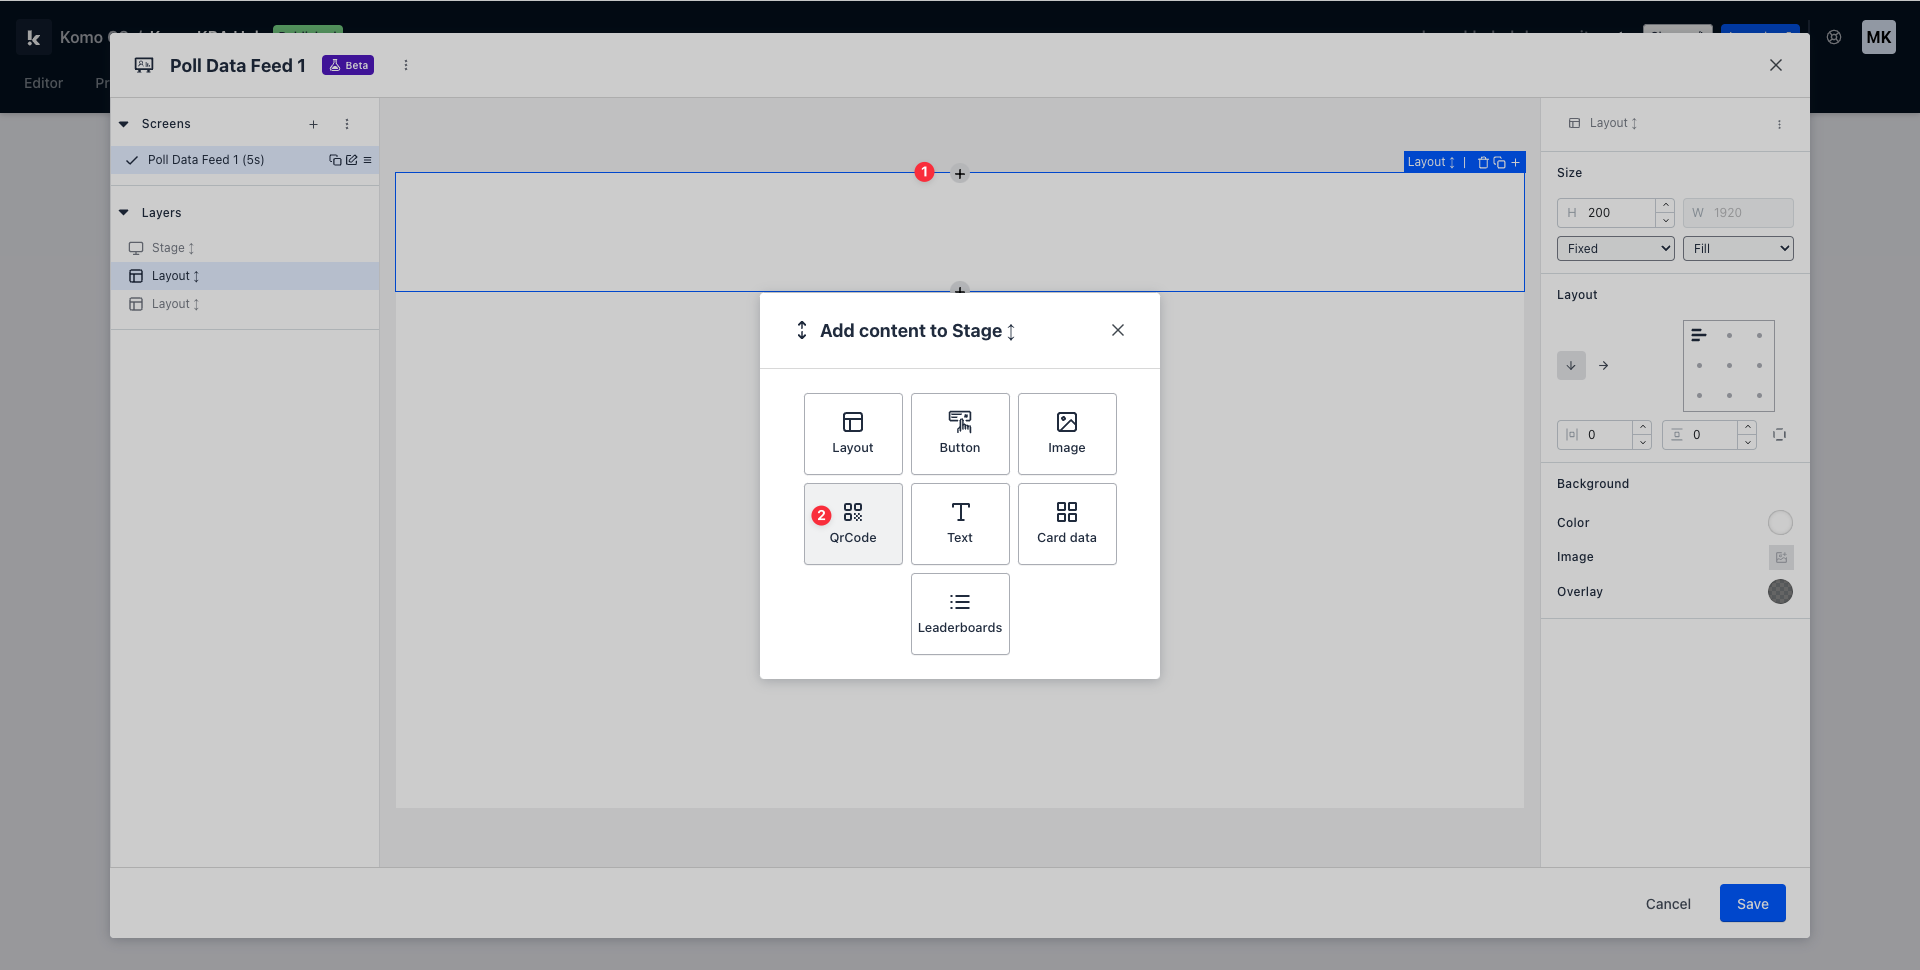Open background Image picker icon
Viewport: 1920px width, 970px height.
coord(1780,557)
